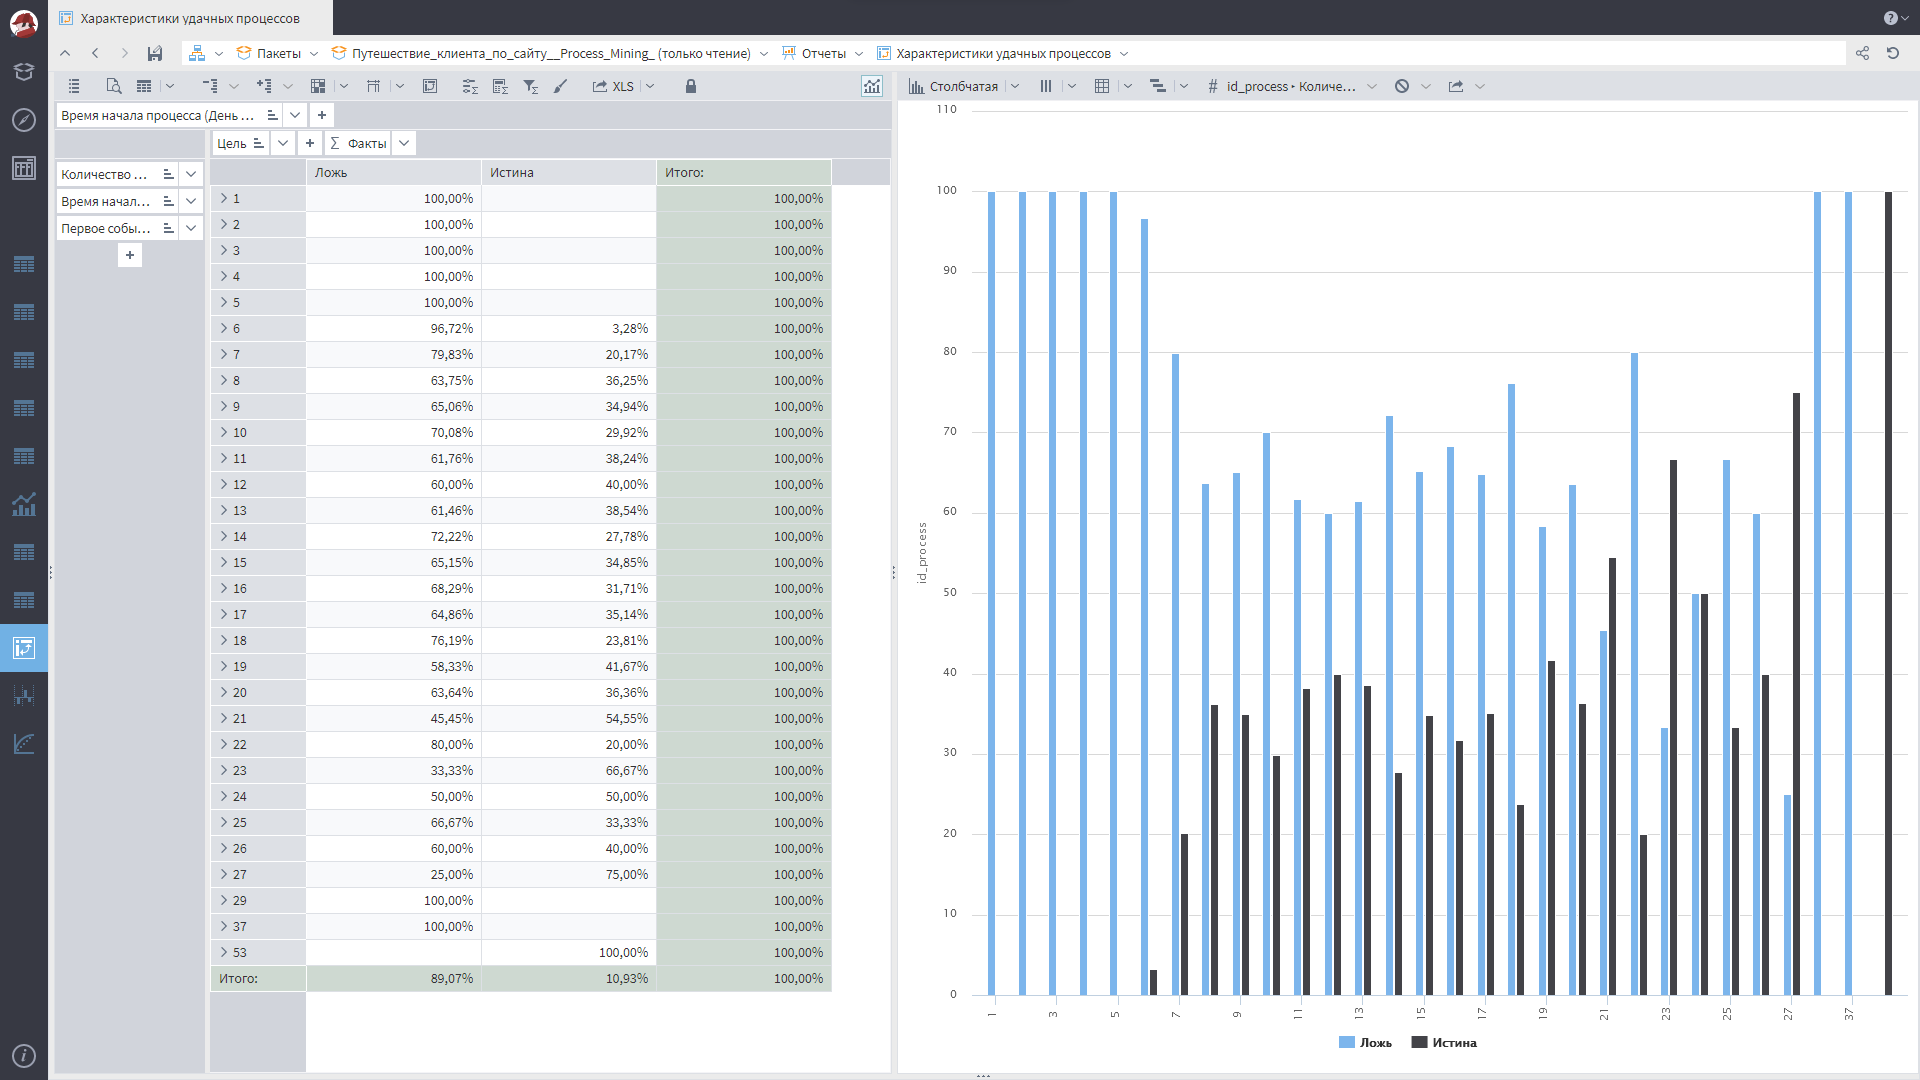Click the expand rows plus icon
Viewport: 1920px width, 1080px height.
pyautogui.click(x=264, y=86)
